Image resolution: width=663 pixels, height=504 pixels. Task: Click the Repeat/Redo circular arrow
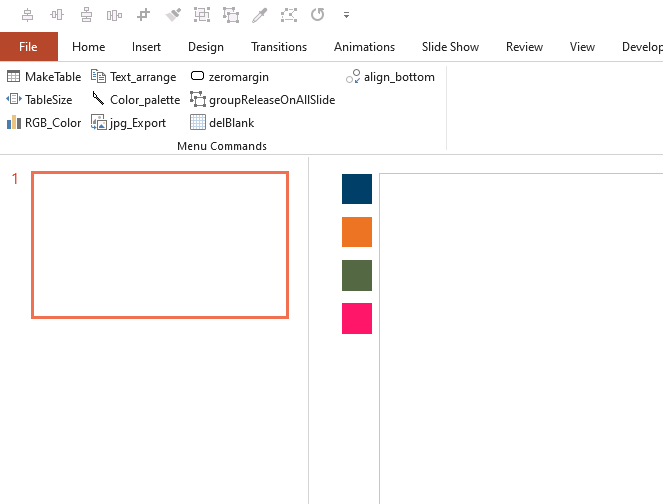click(318, 15)
